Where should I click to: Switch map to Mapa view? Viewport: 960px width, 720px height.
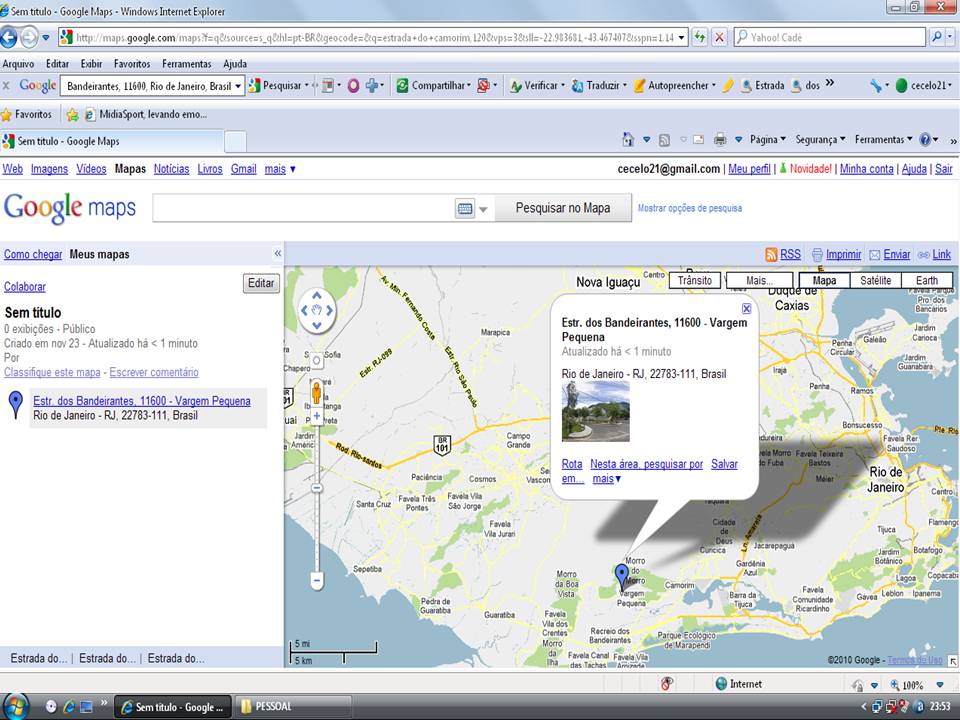[x=824, y=280]
